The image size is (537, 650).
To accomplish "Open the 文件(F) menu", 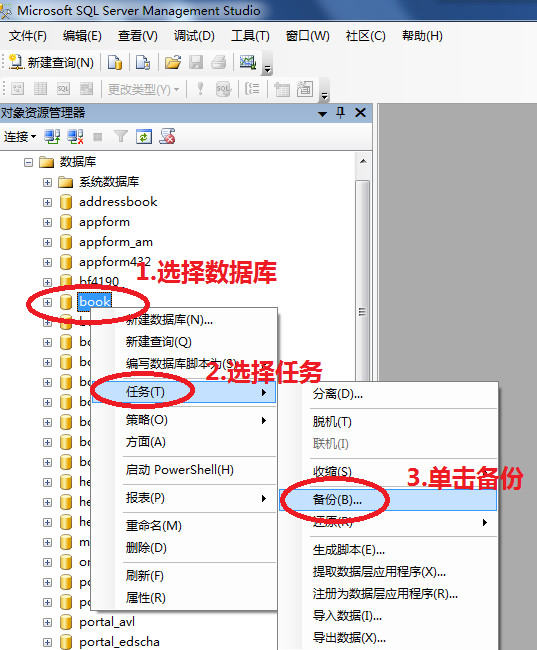I will [x=28, y=36].
